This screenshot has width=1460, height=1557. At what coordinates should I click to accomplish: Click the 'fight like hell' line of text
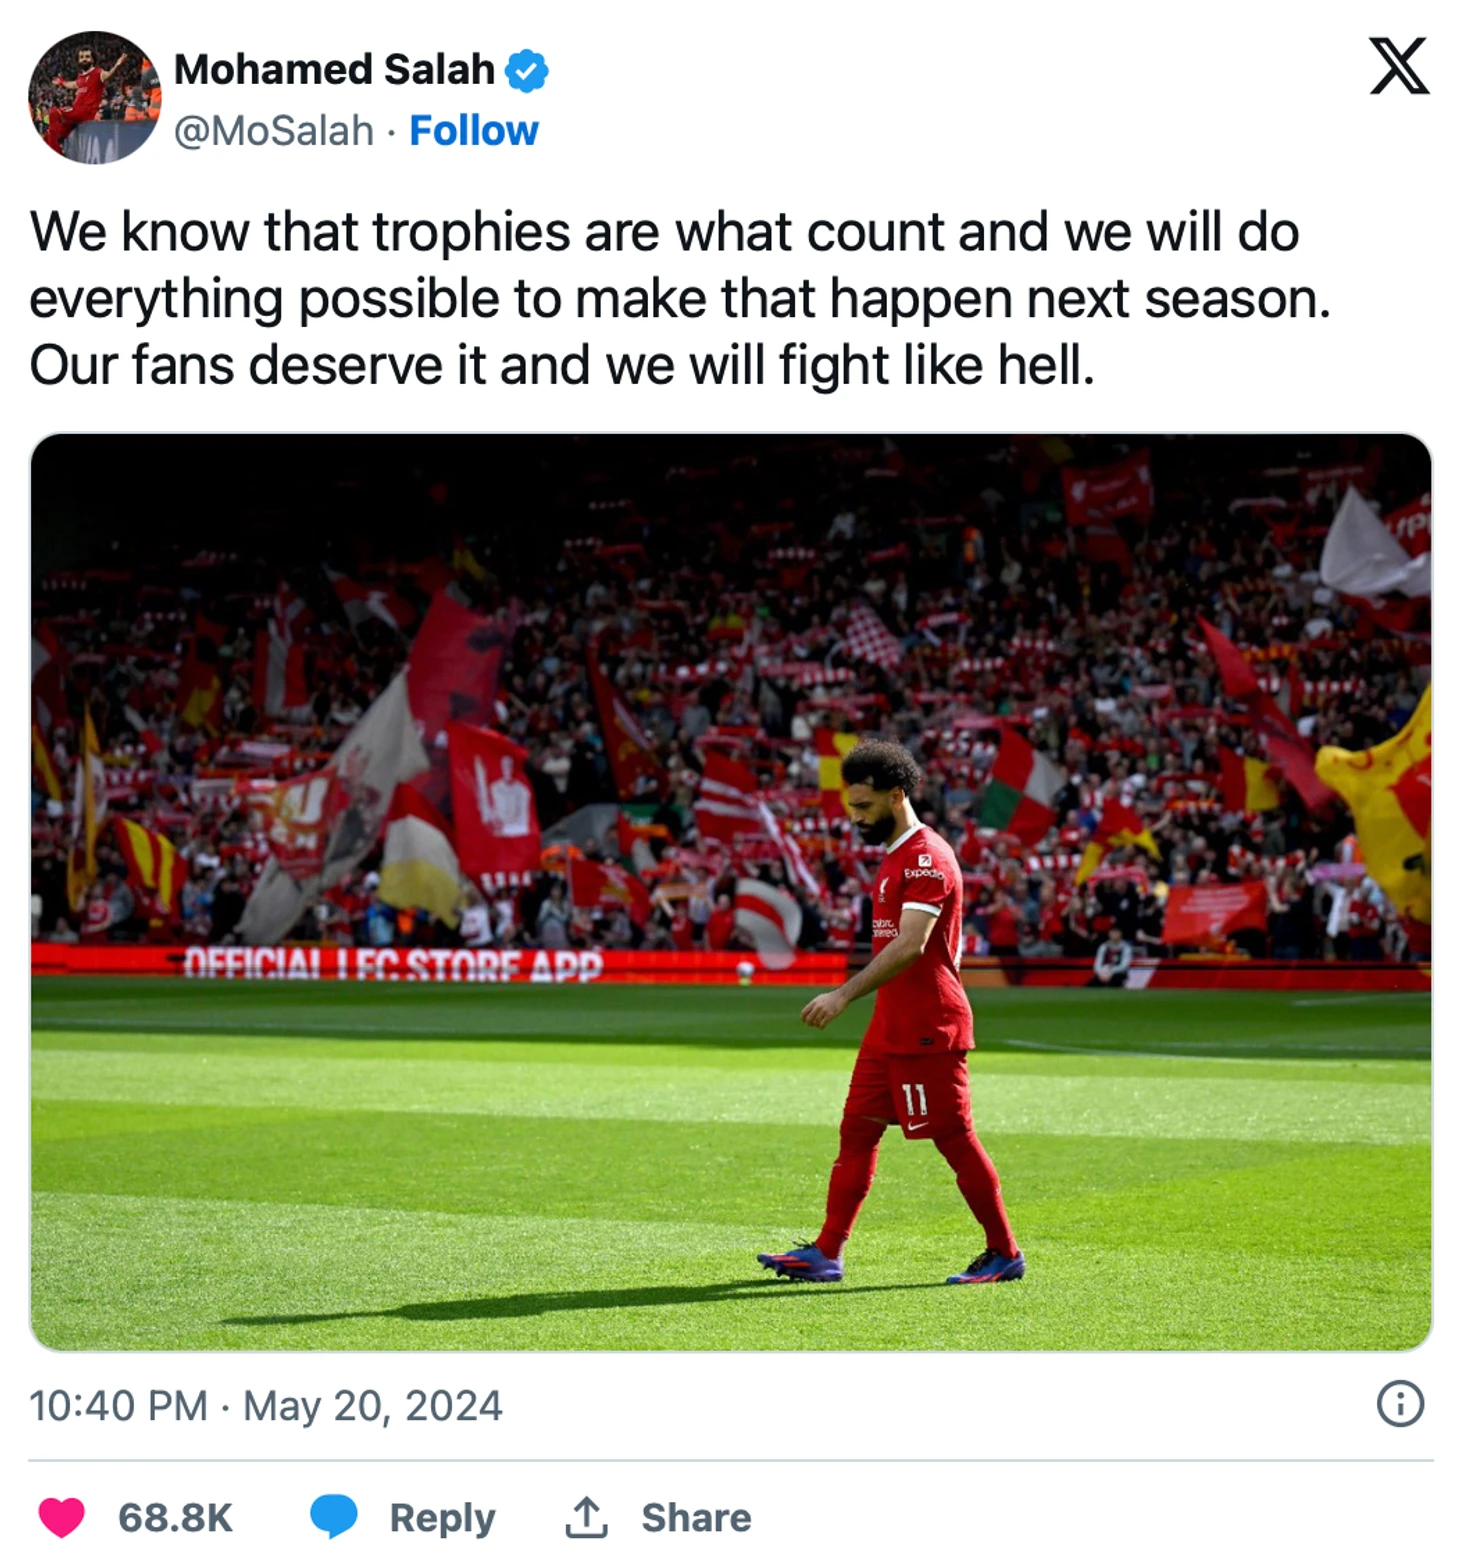pos(562,365)
